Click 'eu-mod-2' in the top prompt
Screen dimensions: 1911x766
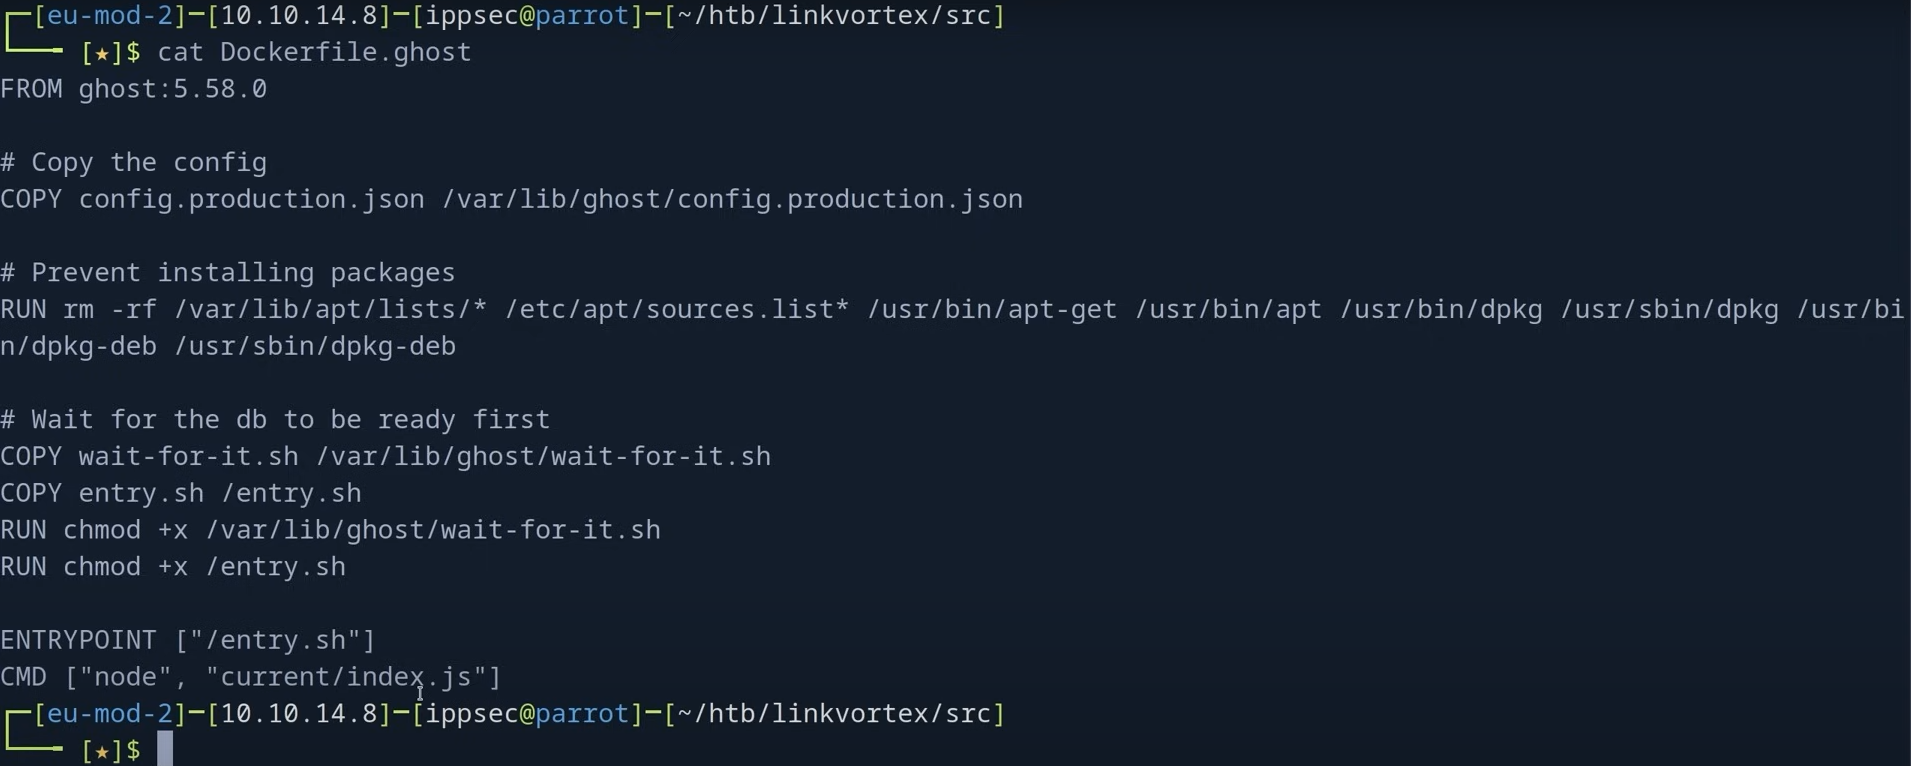(x=110, y=16)
